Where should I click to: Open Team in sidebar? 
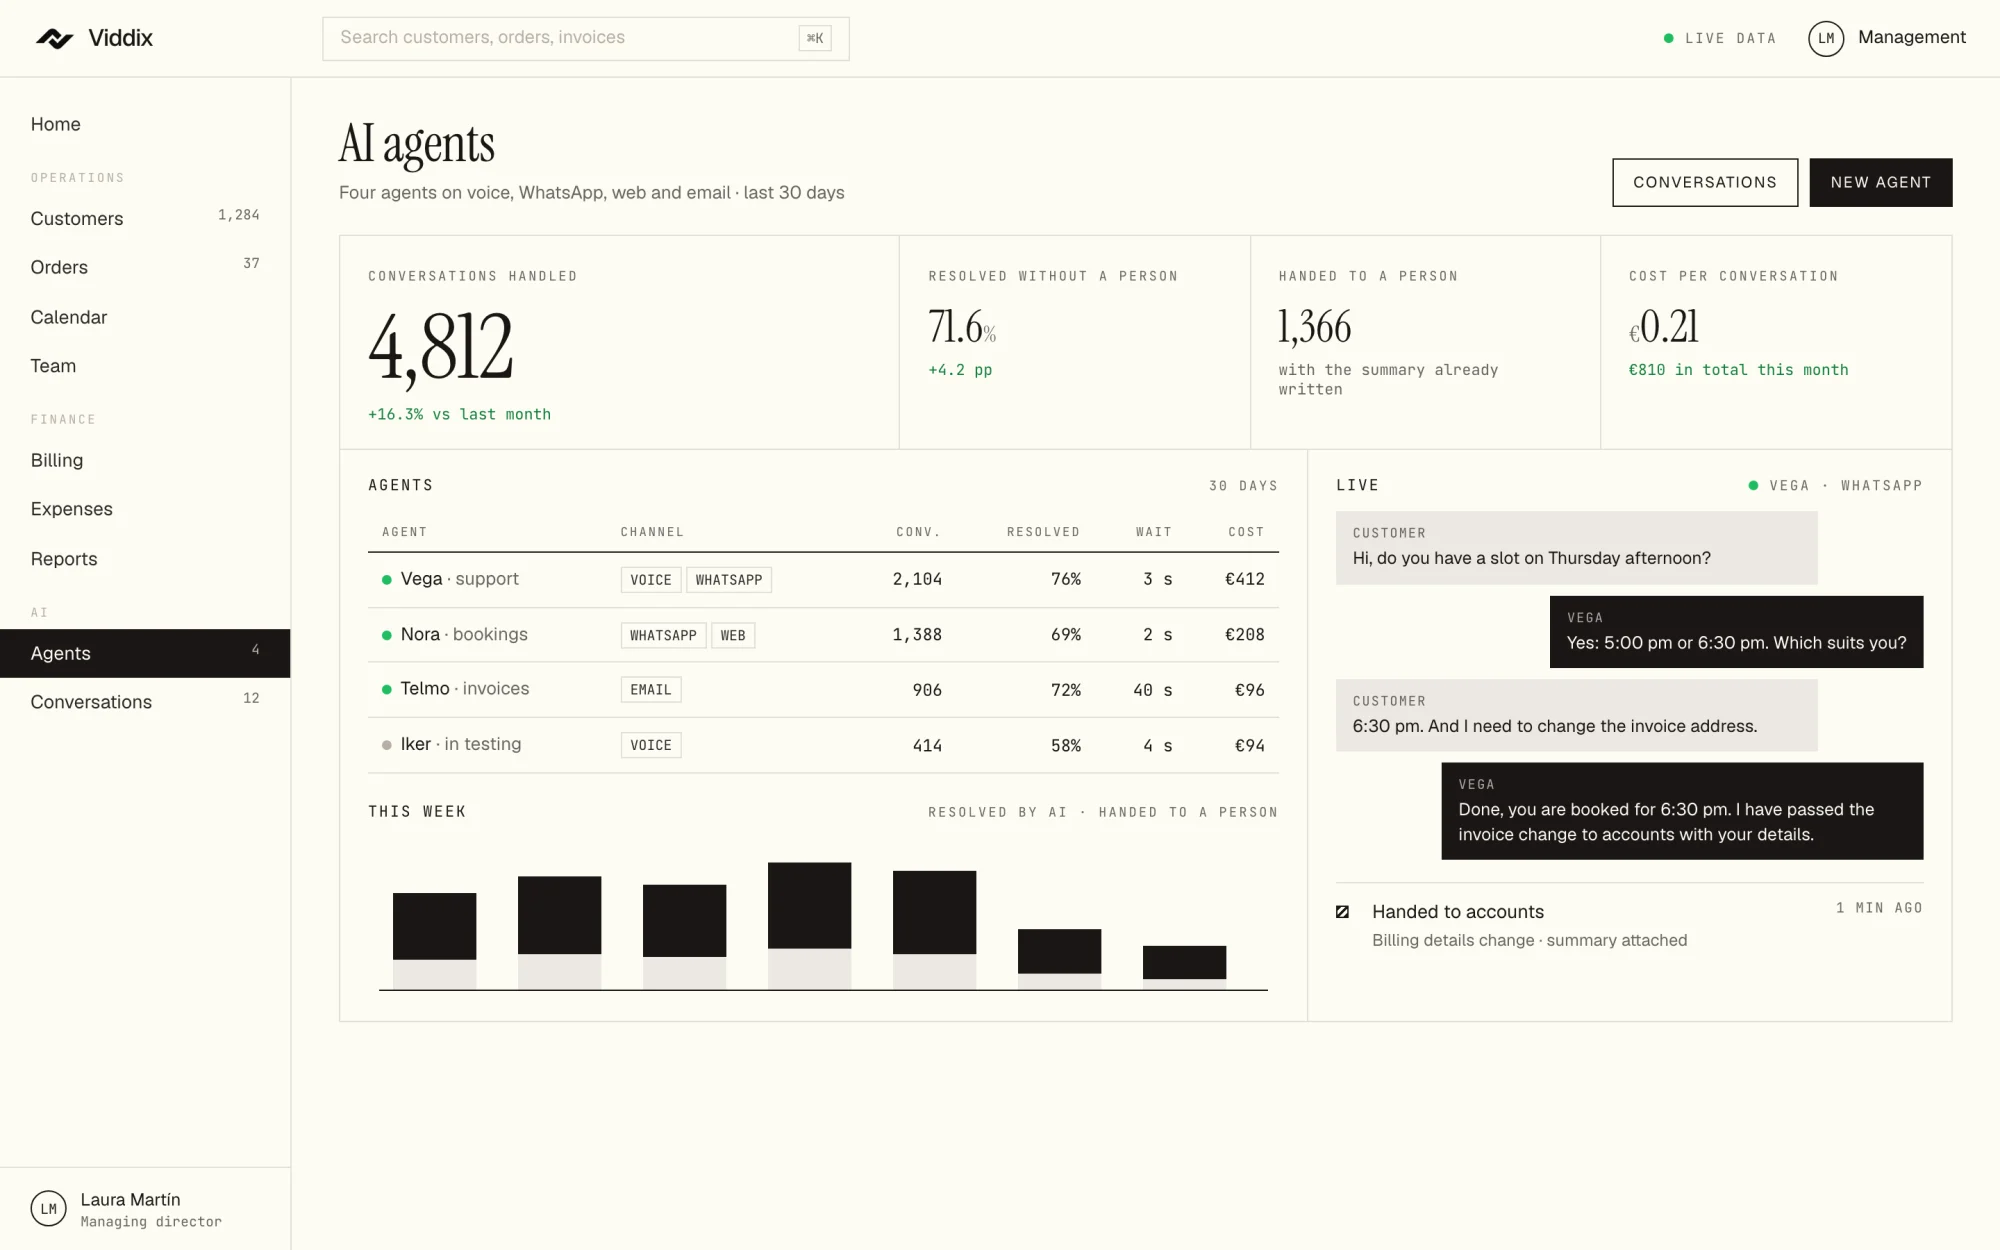click(145, 366)
